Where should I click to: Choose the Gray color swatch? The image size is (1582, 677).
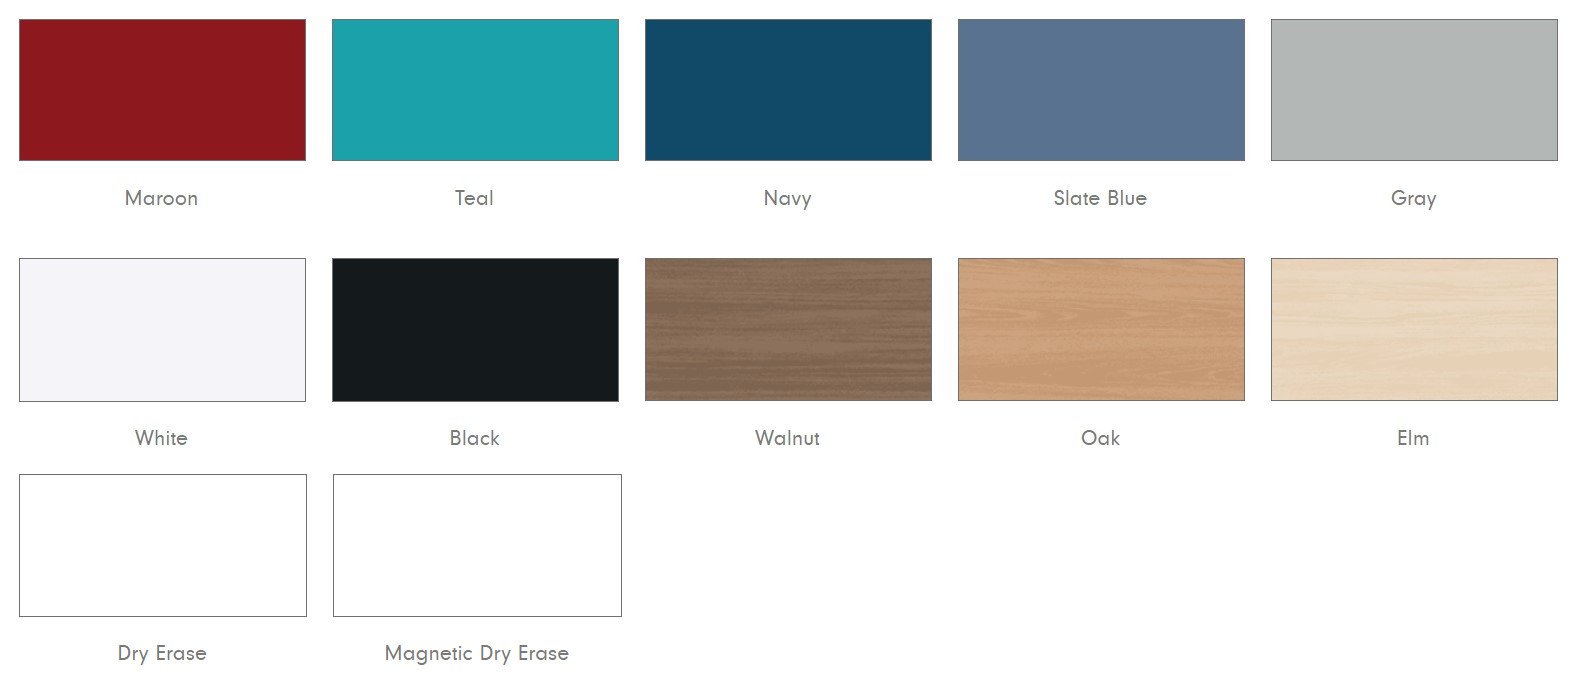[1414, 90]
